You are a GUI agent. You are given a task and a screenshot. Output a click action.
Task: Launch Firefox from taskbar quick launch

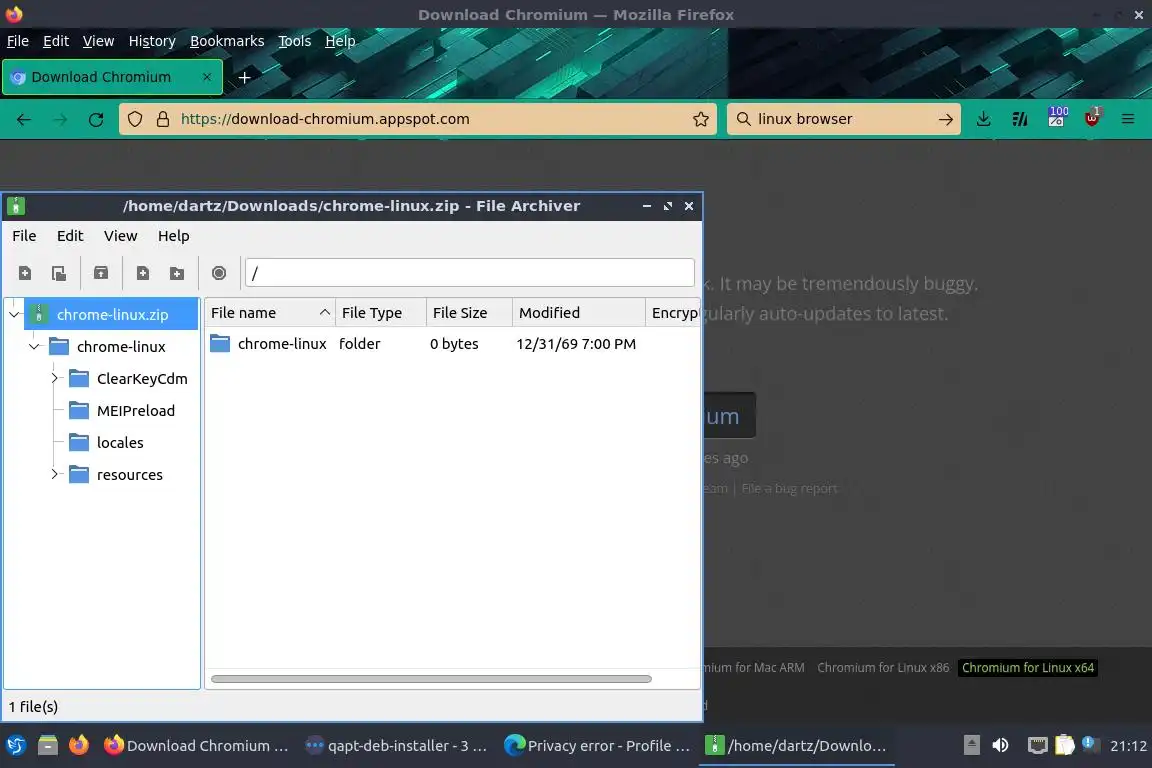[x=79, y=745]
